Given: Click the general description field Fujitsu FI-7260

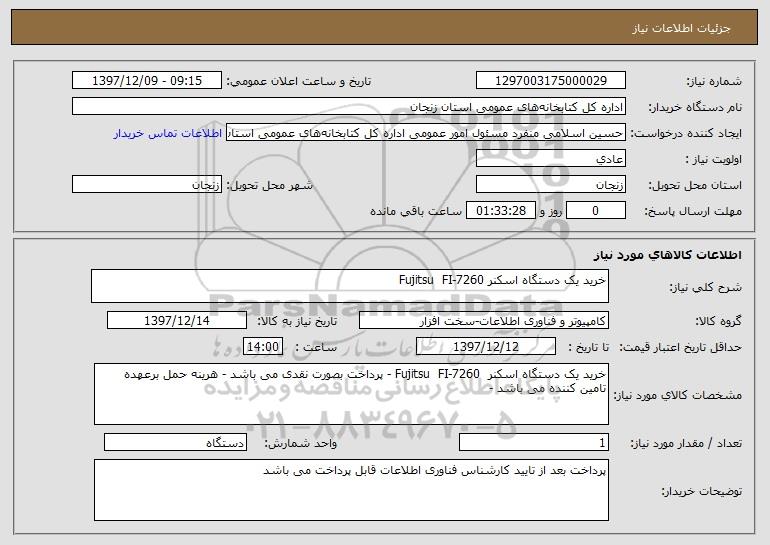Looking at the screenshot, I should pyautogui.click(x=350, y=286).
